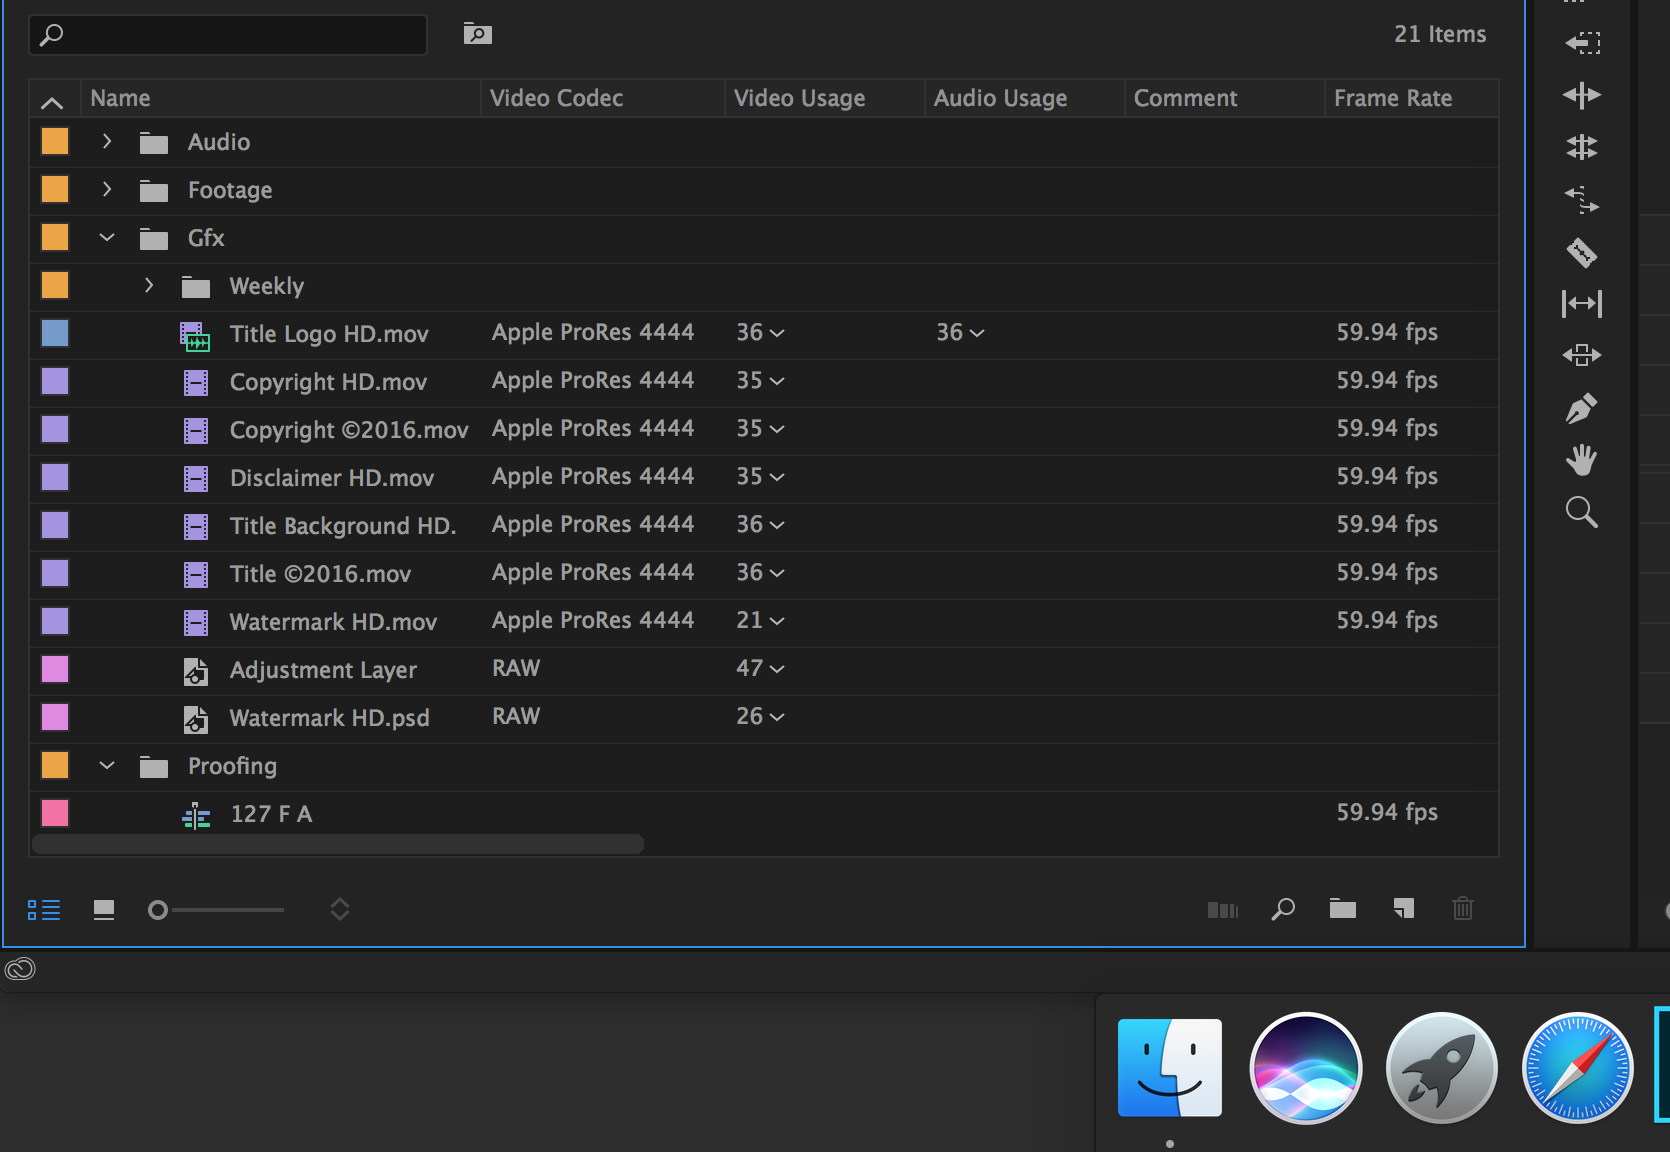
Task: Click the project search field
Action: (x=228, y=35)
